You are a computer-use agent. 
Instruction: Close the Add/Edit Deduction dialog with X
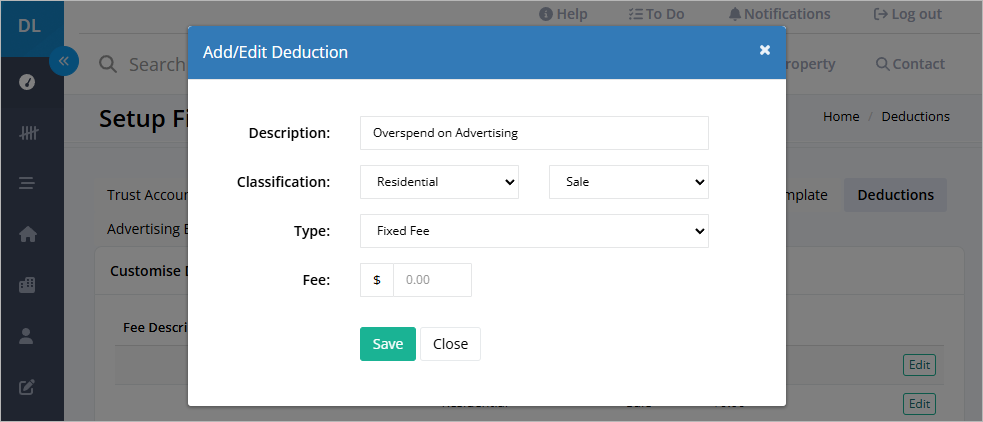point(764,50)
